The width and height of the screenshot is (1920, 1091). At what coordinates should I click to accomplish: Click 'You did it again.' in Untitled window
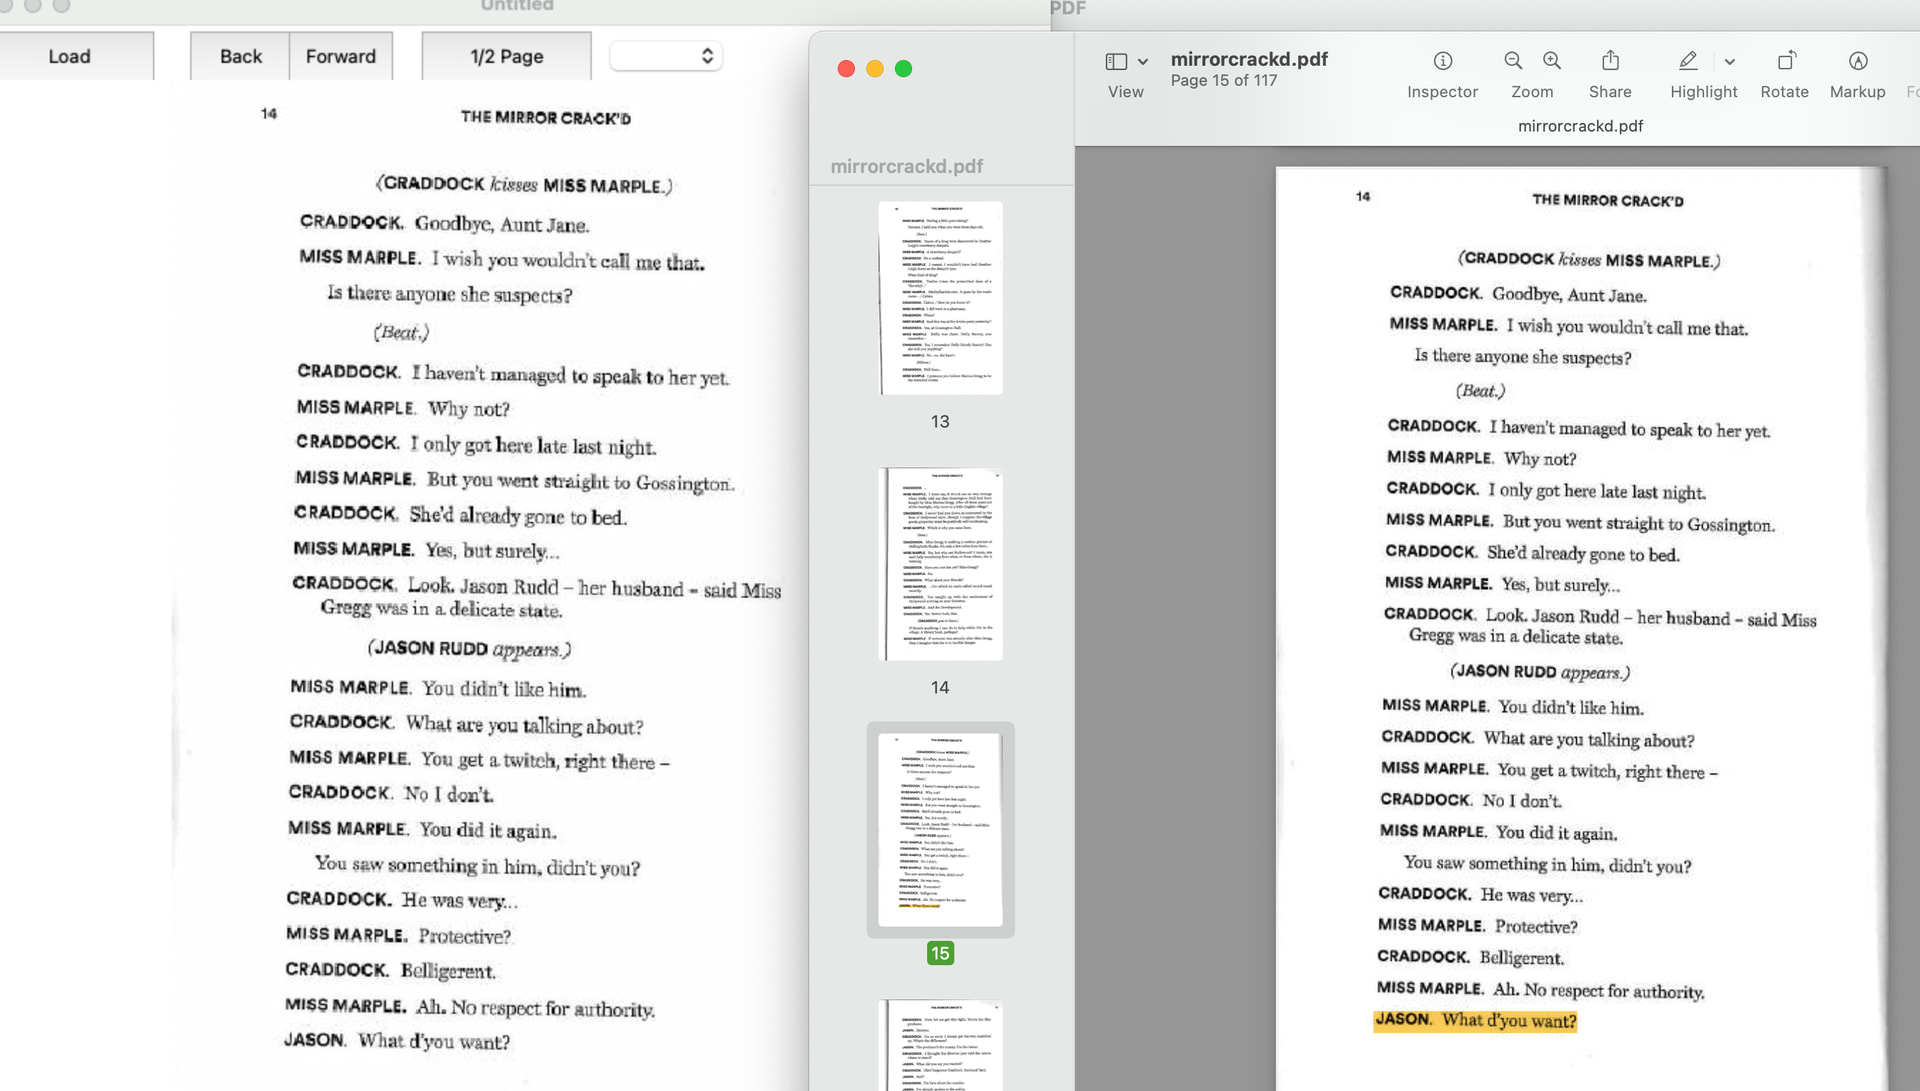click(488, 830)
